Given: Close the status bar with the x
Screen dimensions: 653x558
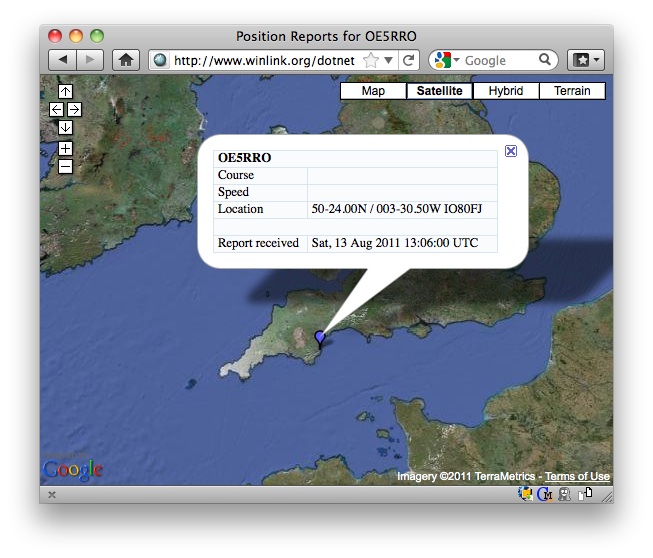Looking at the screenshot, I should (52, 495).
